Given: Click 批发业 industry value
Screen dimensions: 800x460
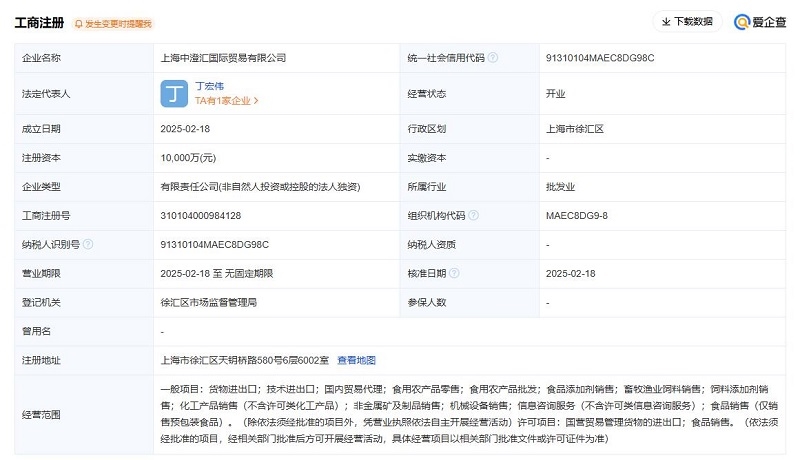Looking at the screenshot, I should click(x=560, y=187).
